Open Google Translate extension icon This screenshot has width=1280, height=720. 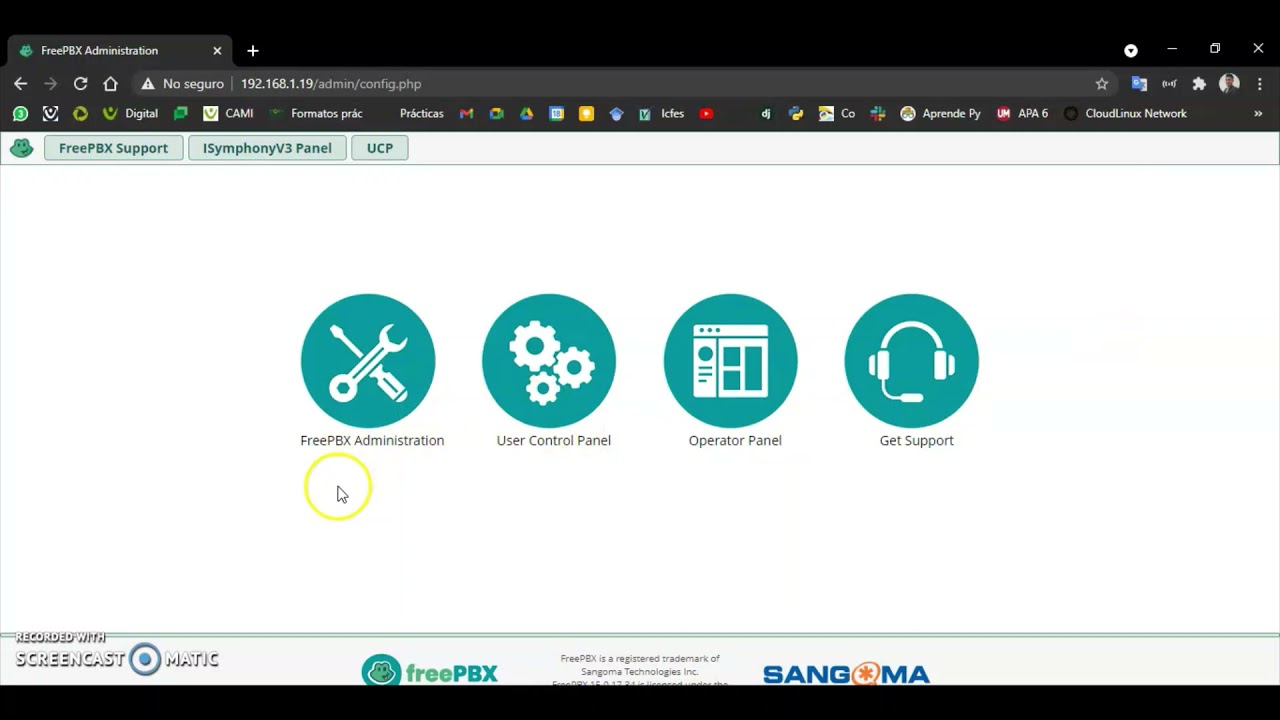point(1139,84)
